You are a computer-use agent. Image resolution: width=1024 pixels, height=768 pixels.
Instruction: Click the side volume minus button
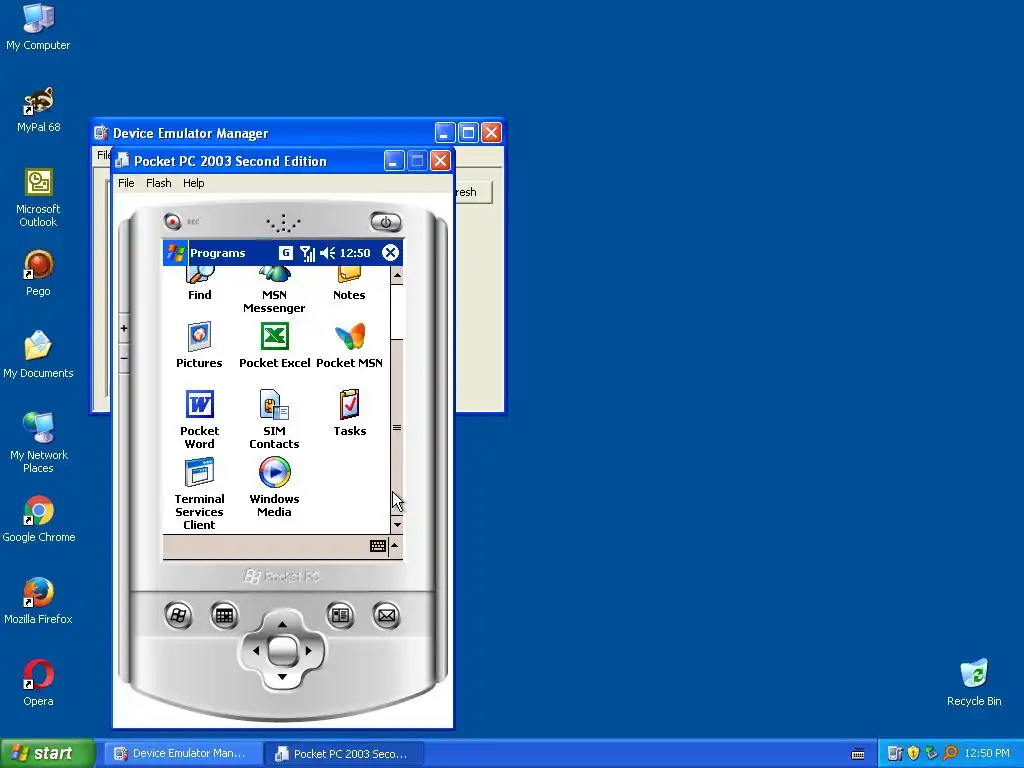(124, 358)
